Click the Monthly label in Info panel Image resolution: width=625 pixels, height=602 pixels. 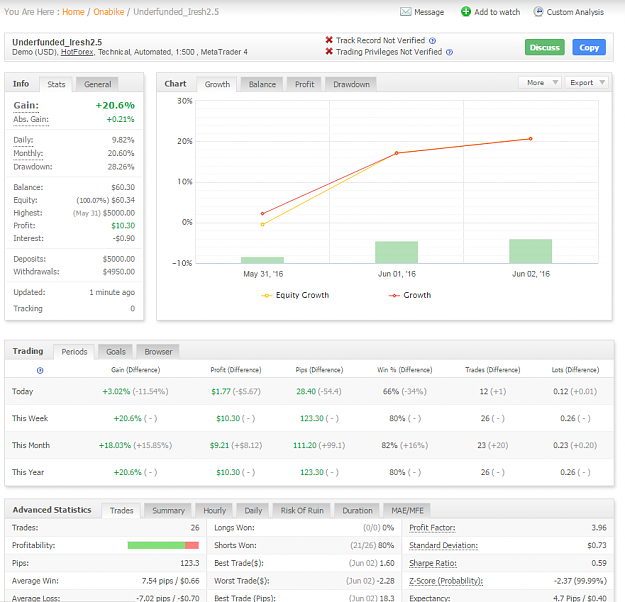coord(28,153)
